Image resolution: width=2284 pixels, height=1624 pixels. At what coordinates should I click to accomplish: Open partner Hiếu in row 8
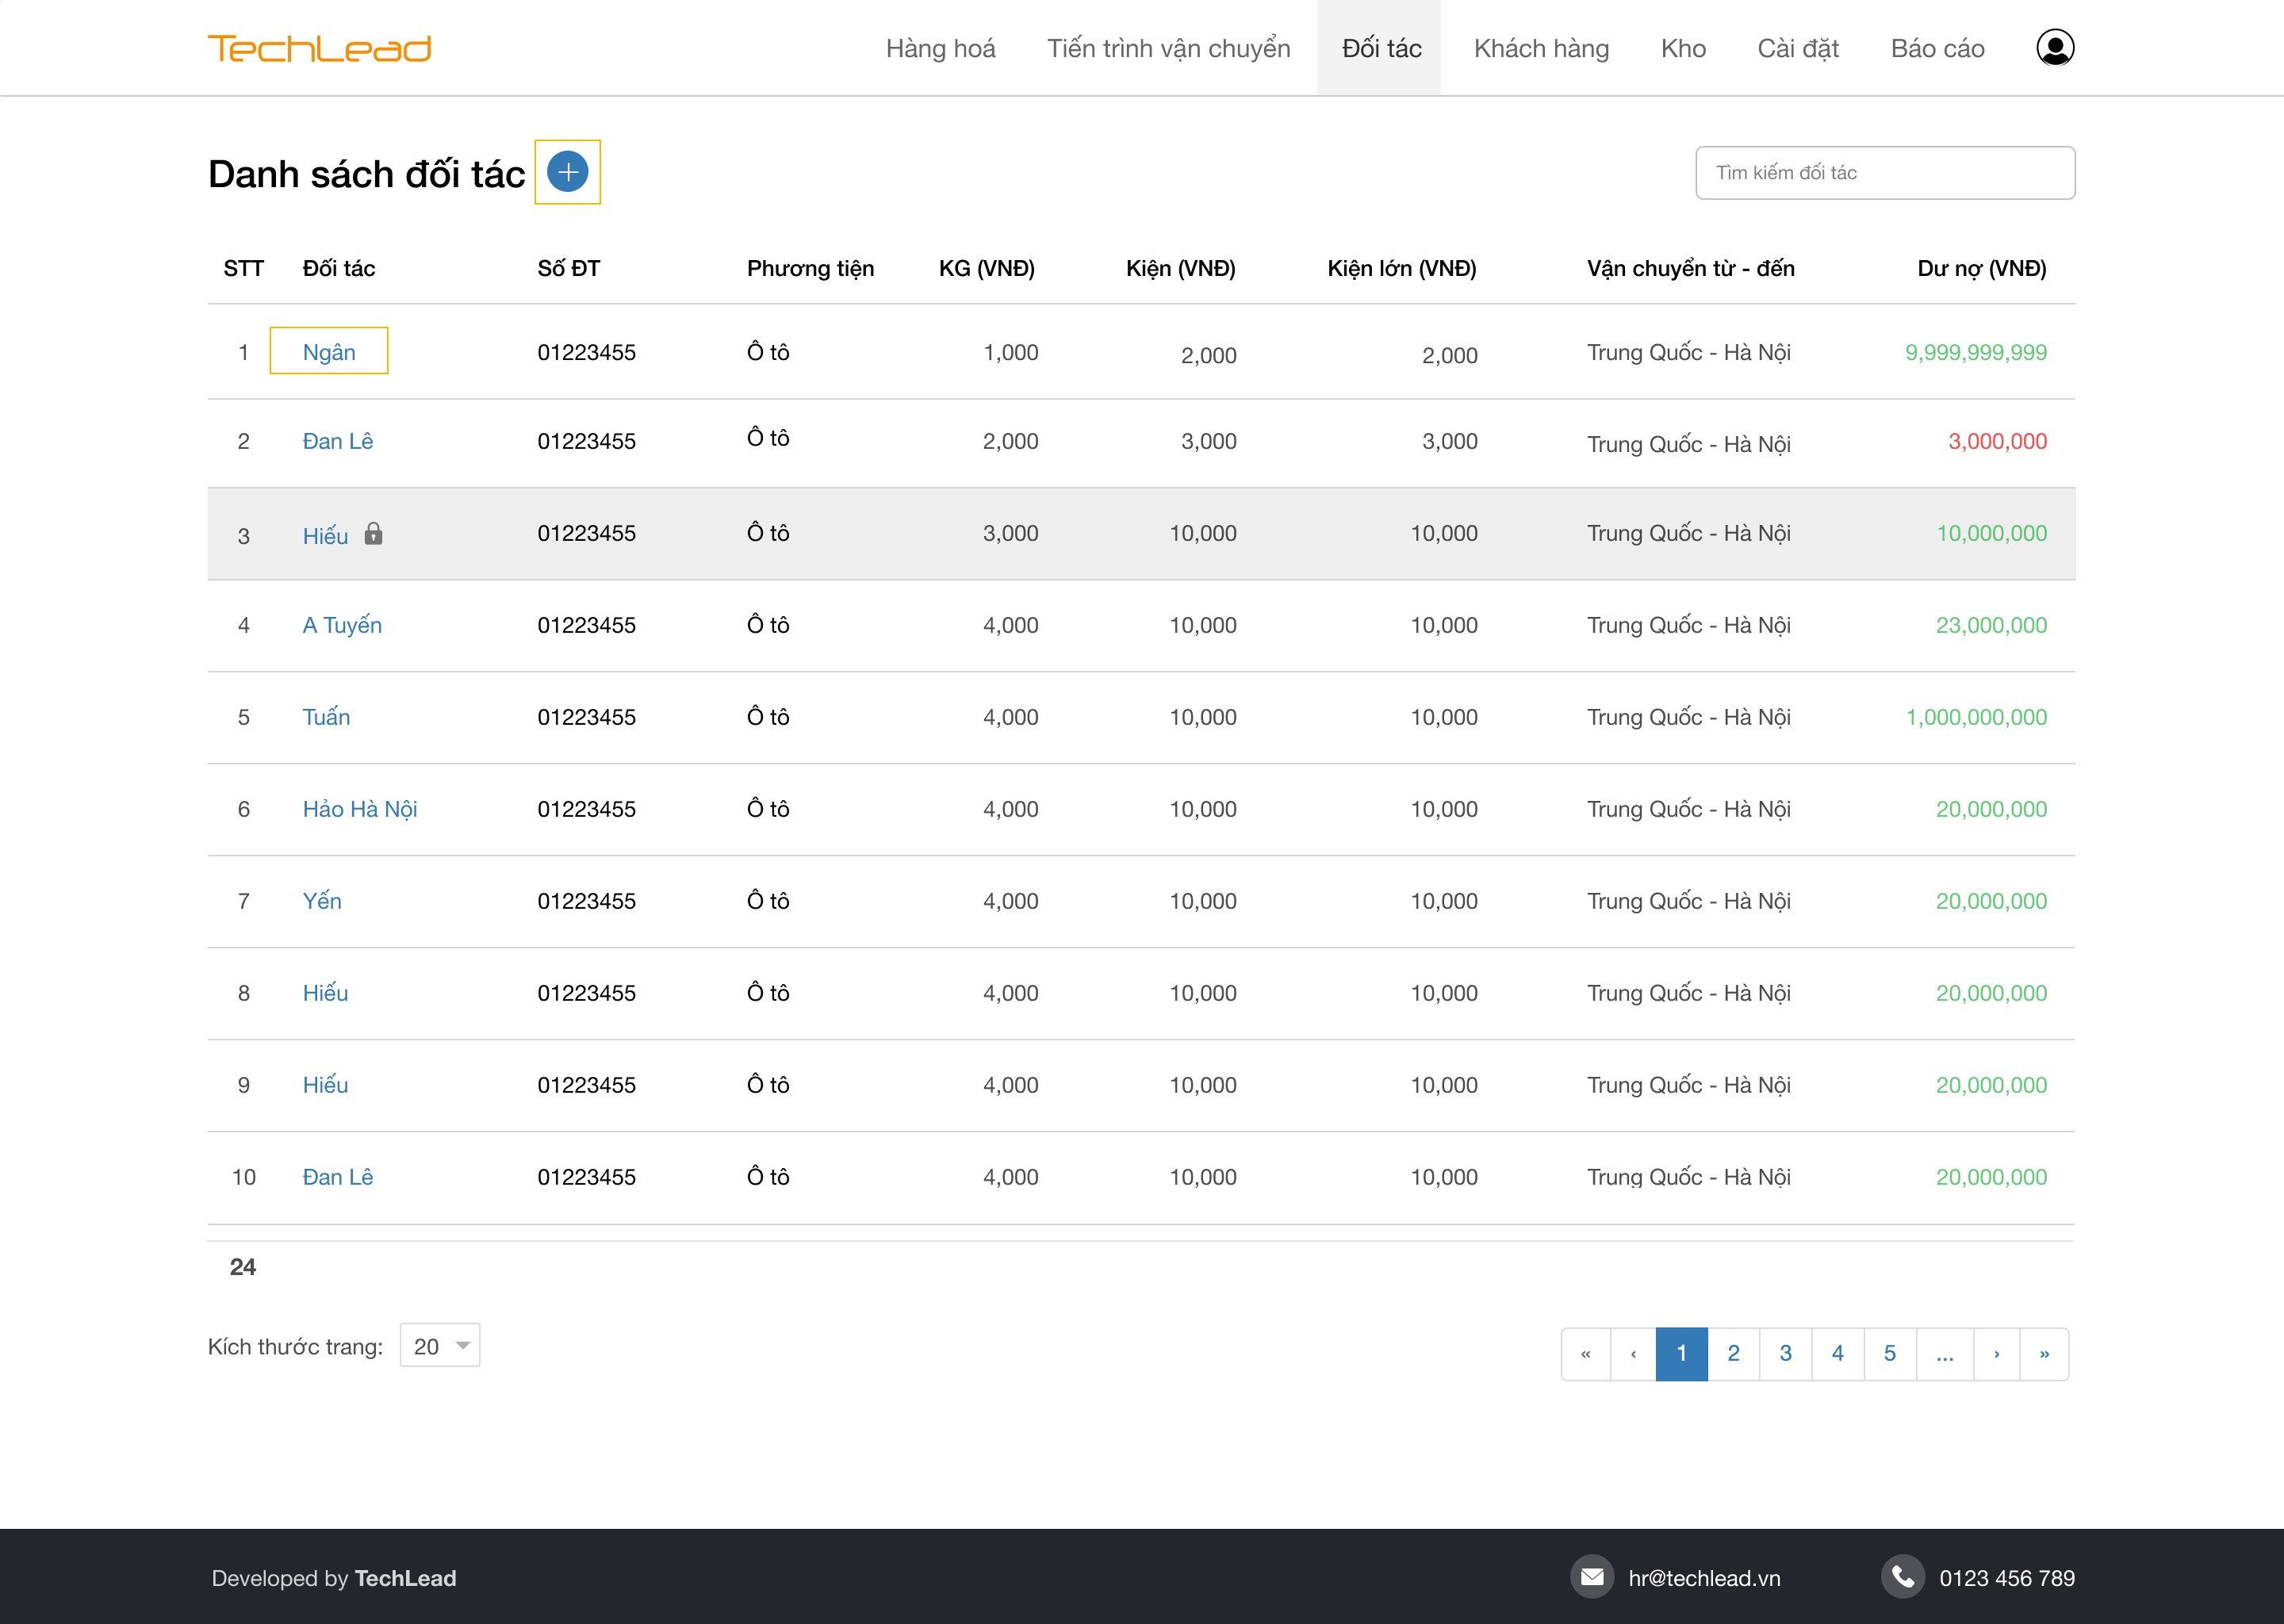click(x=325, y=993)
